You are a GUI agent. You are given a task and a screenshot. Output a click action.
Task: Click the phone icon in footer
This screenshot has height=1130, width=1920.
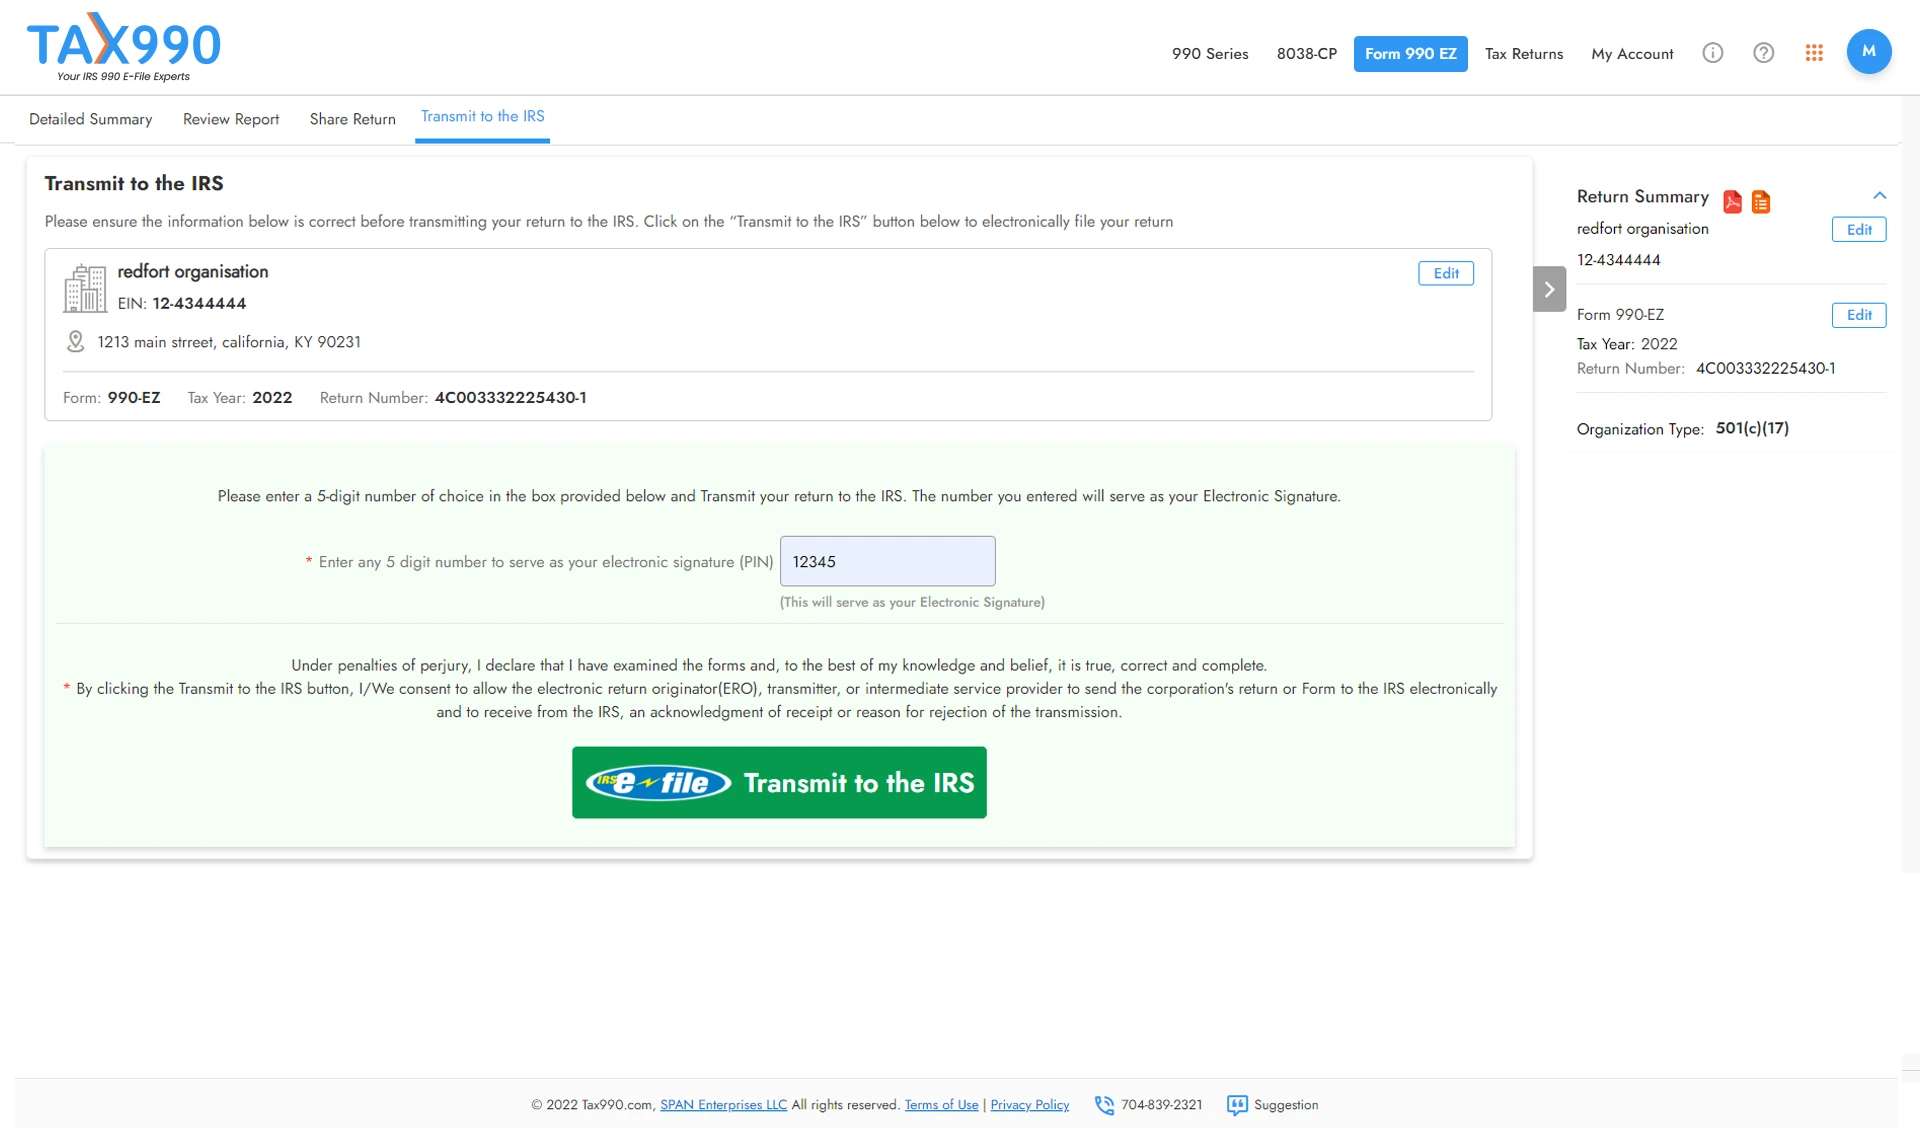click(x=1104, y=1105)
